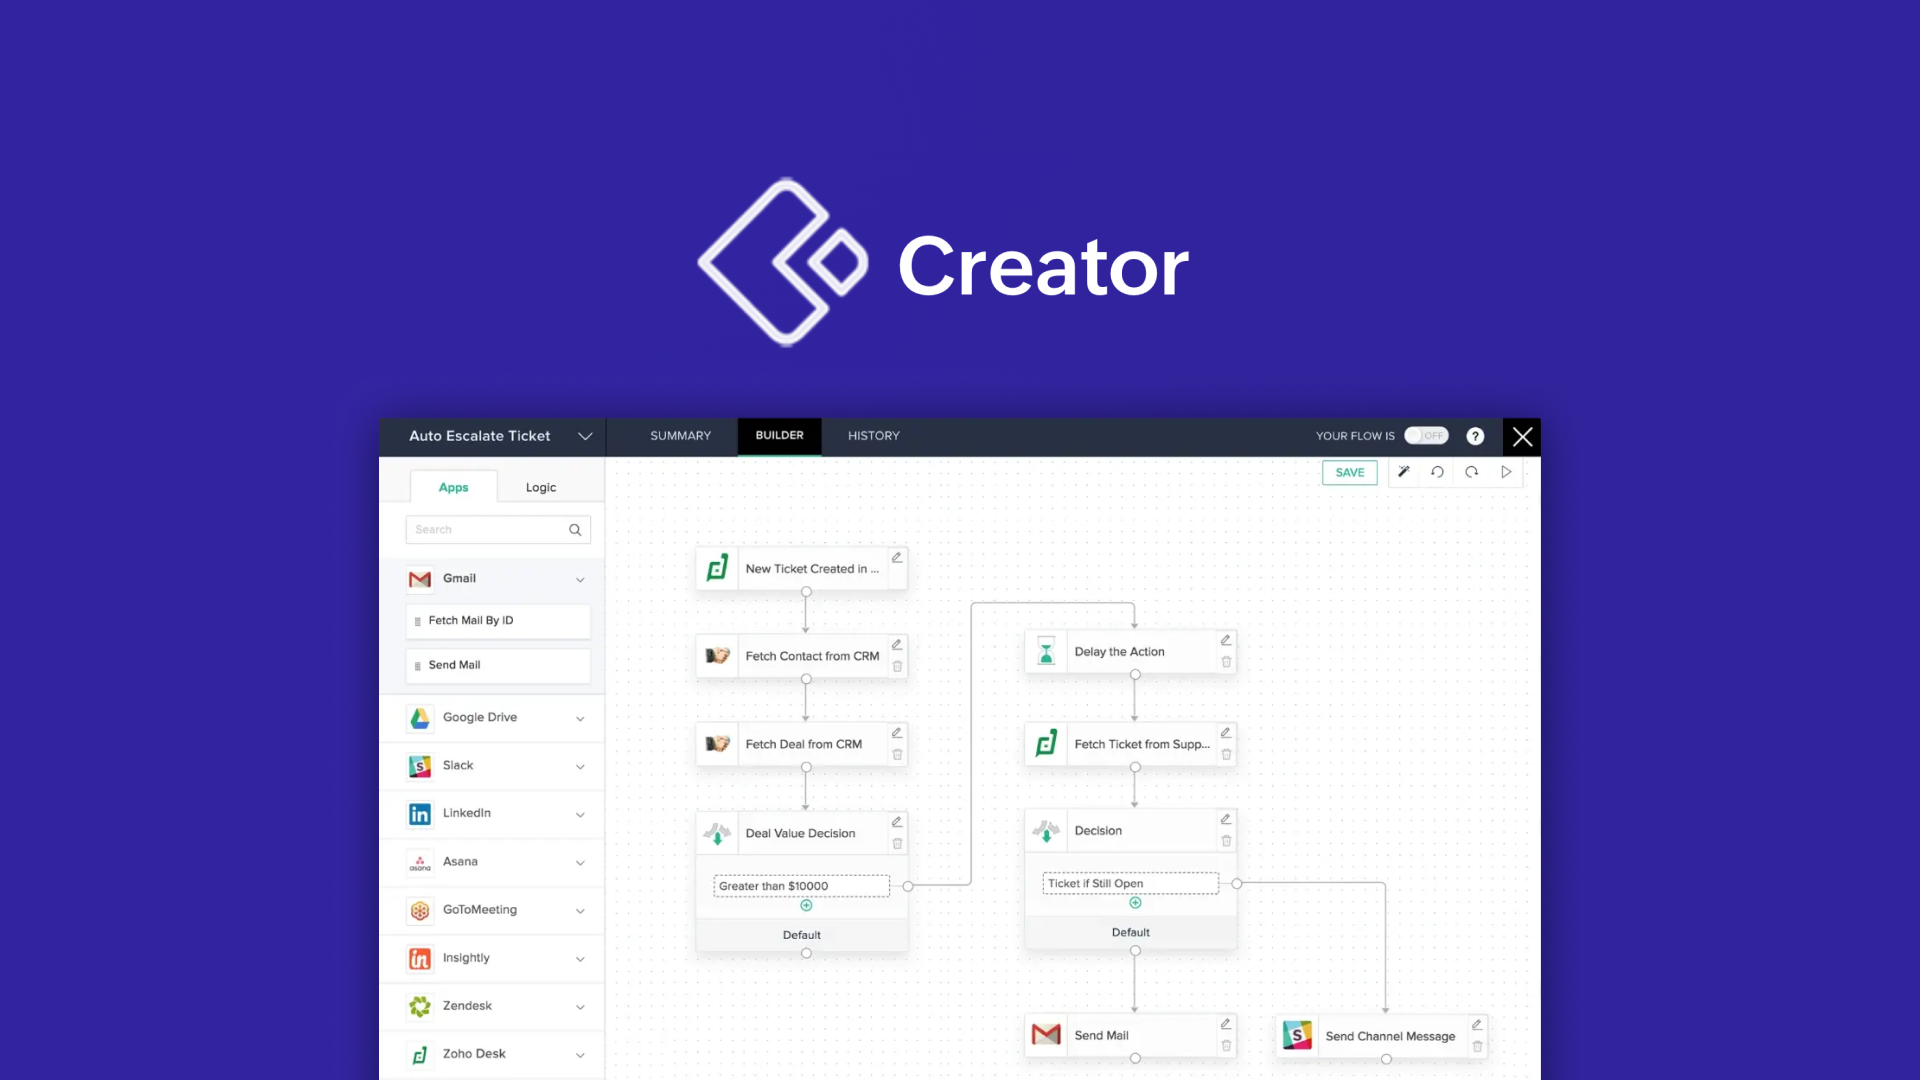Click the Slack icon in the sidebar

pyautogui.click(x=421, y=765)
